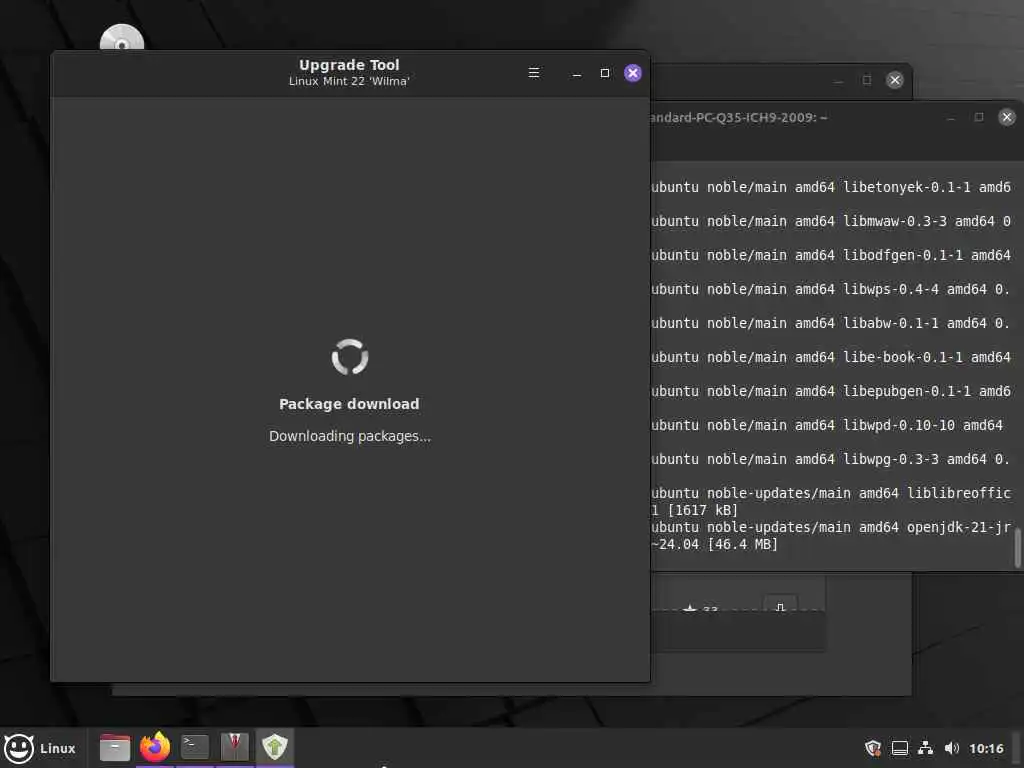The height and width of the screenshot is (768, 1024).
Task: Close the Upgrade Tool window
Action: [x=632, y=72]
